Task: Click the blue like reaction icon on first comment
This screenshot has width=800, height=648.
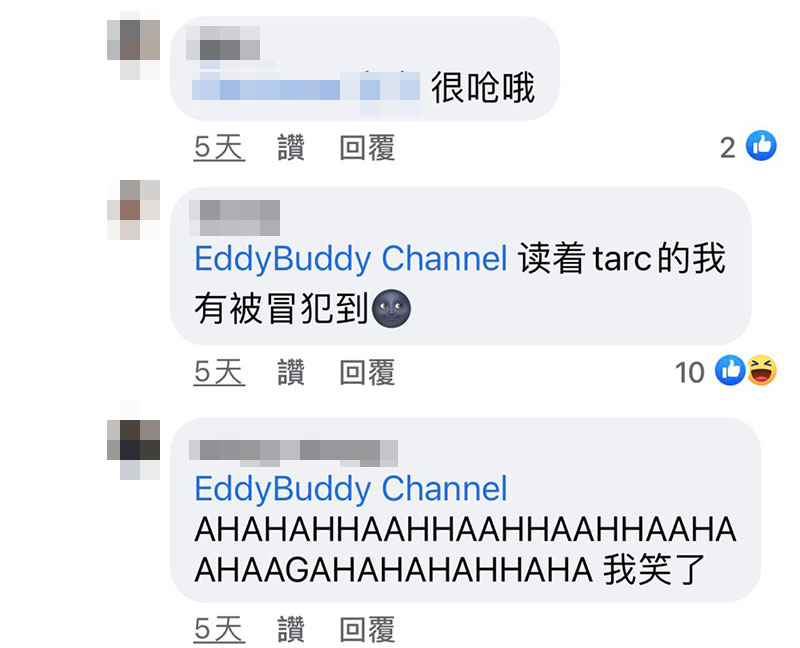Action: 761,146
